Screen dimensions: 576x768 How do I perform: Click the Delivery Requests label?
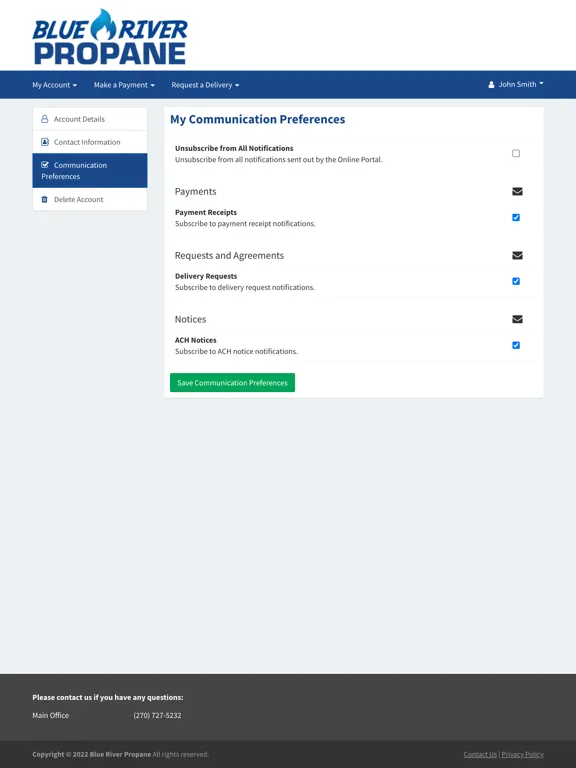pyautogui.click(x=206, y=276)
